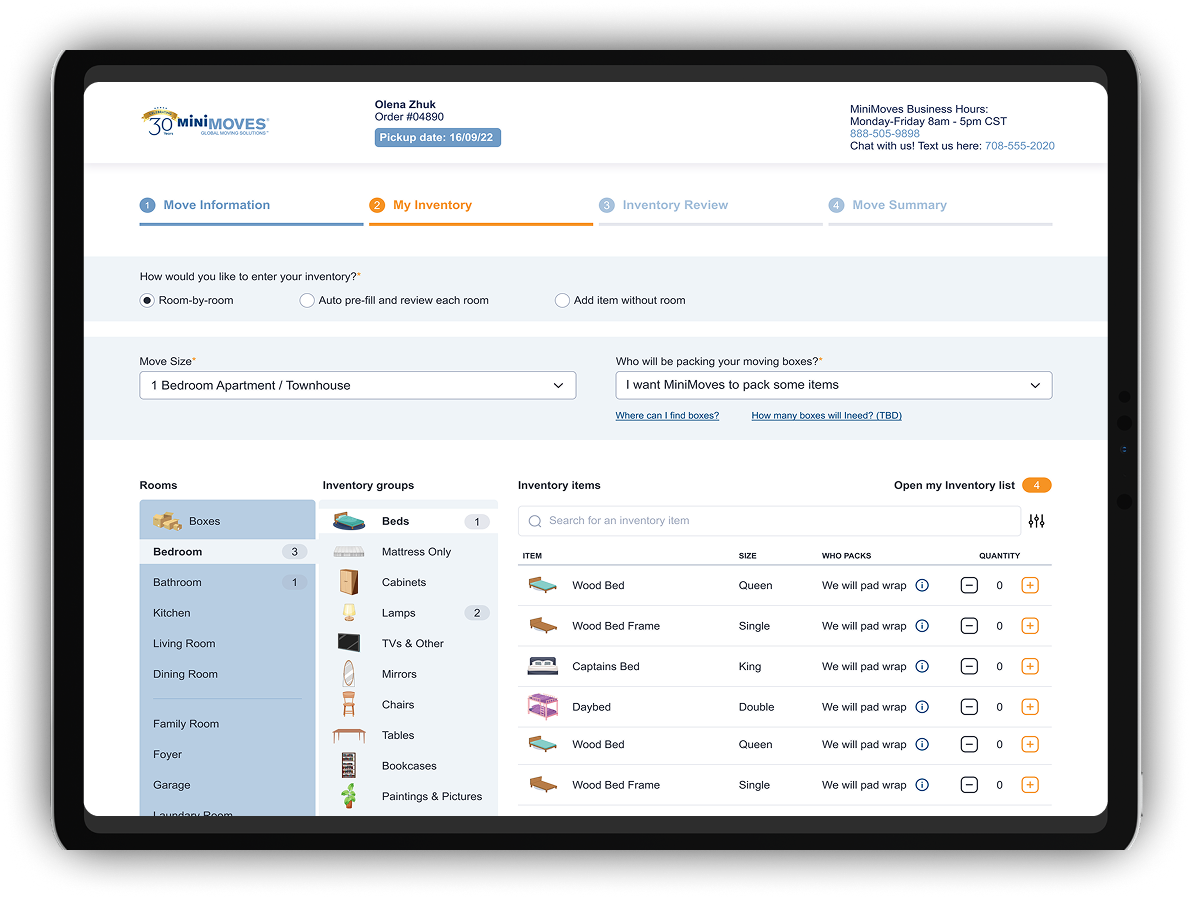Image resolution: width=1191 pixels, height=899 pixels.
Task: Open the Move Size dropdown
Action: pos(357,385)
